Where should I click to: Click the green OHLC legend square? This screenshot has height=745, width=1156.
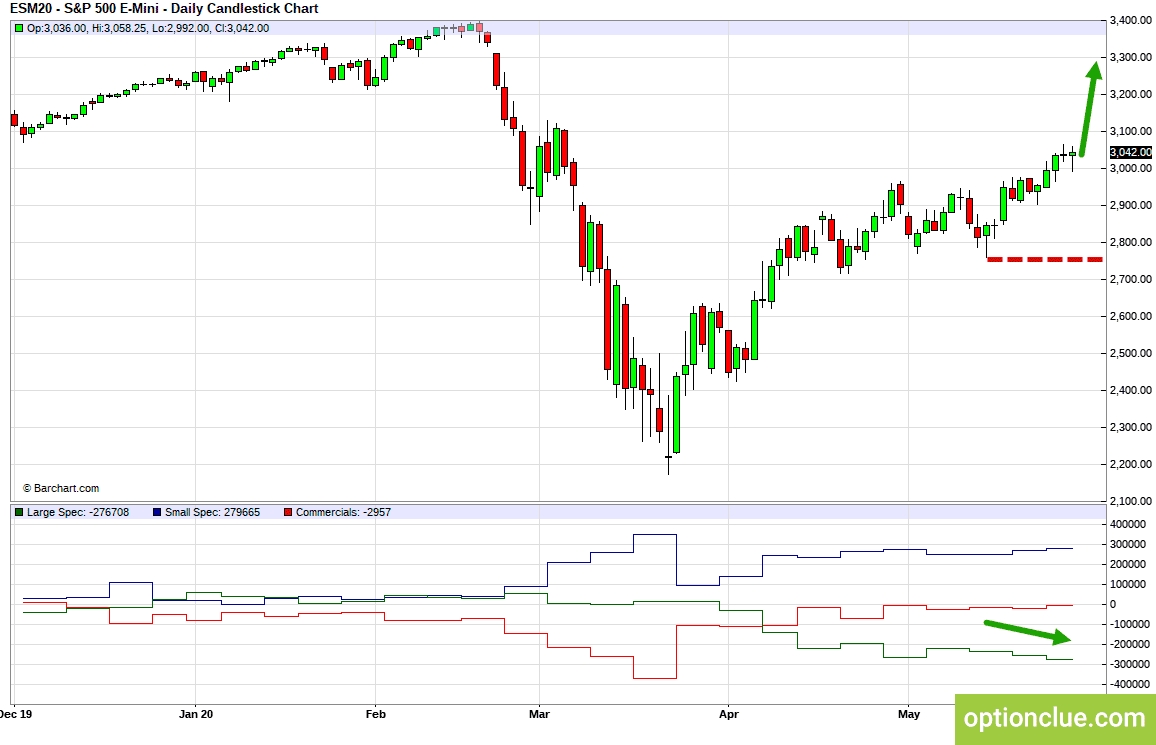(19, 29)
